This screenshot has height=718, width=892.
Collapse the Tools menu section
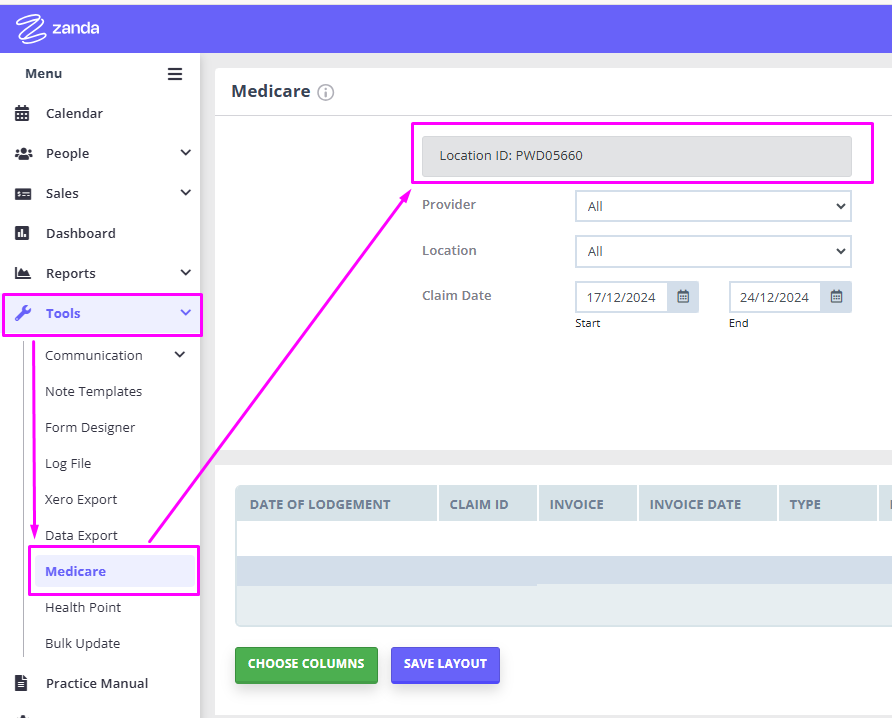(185, 313)
